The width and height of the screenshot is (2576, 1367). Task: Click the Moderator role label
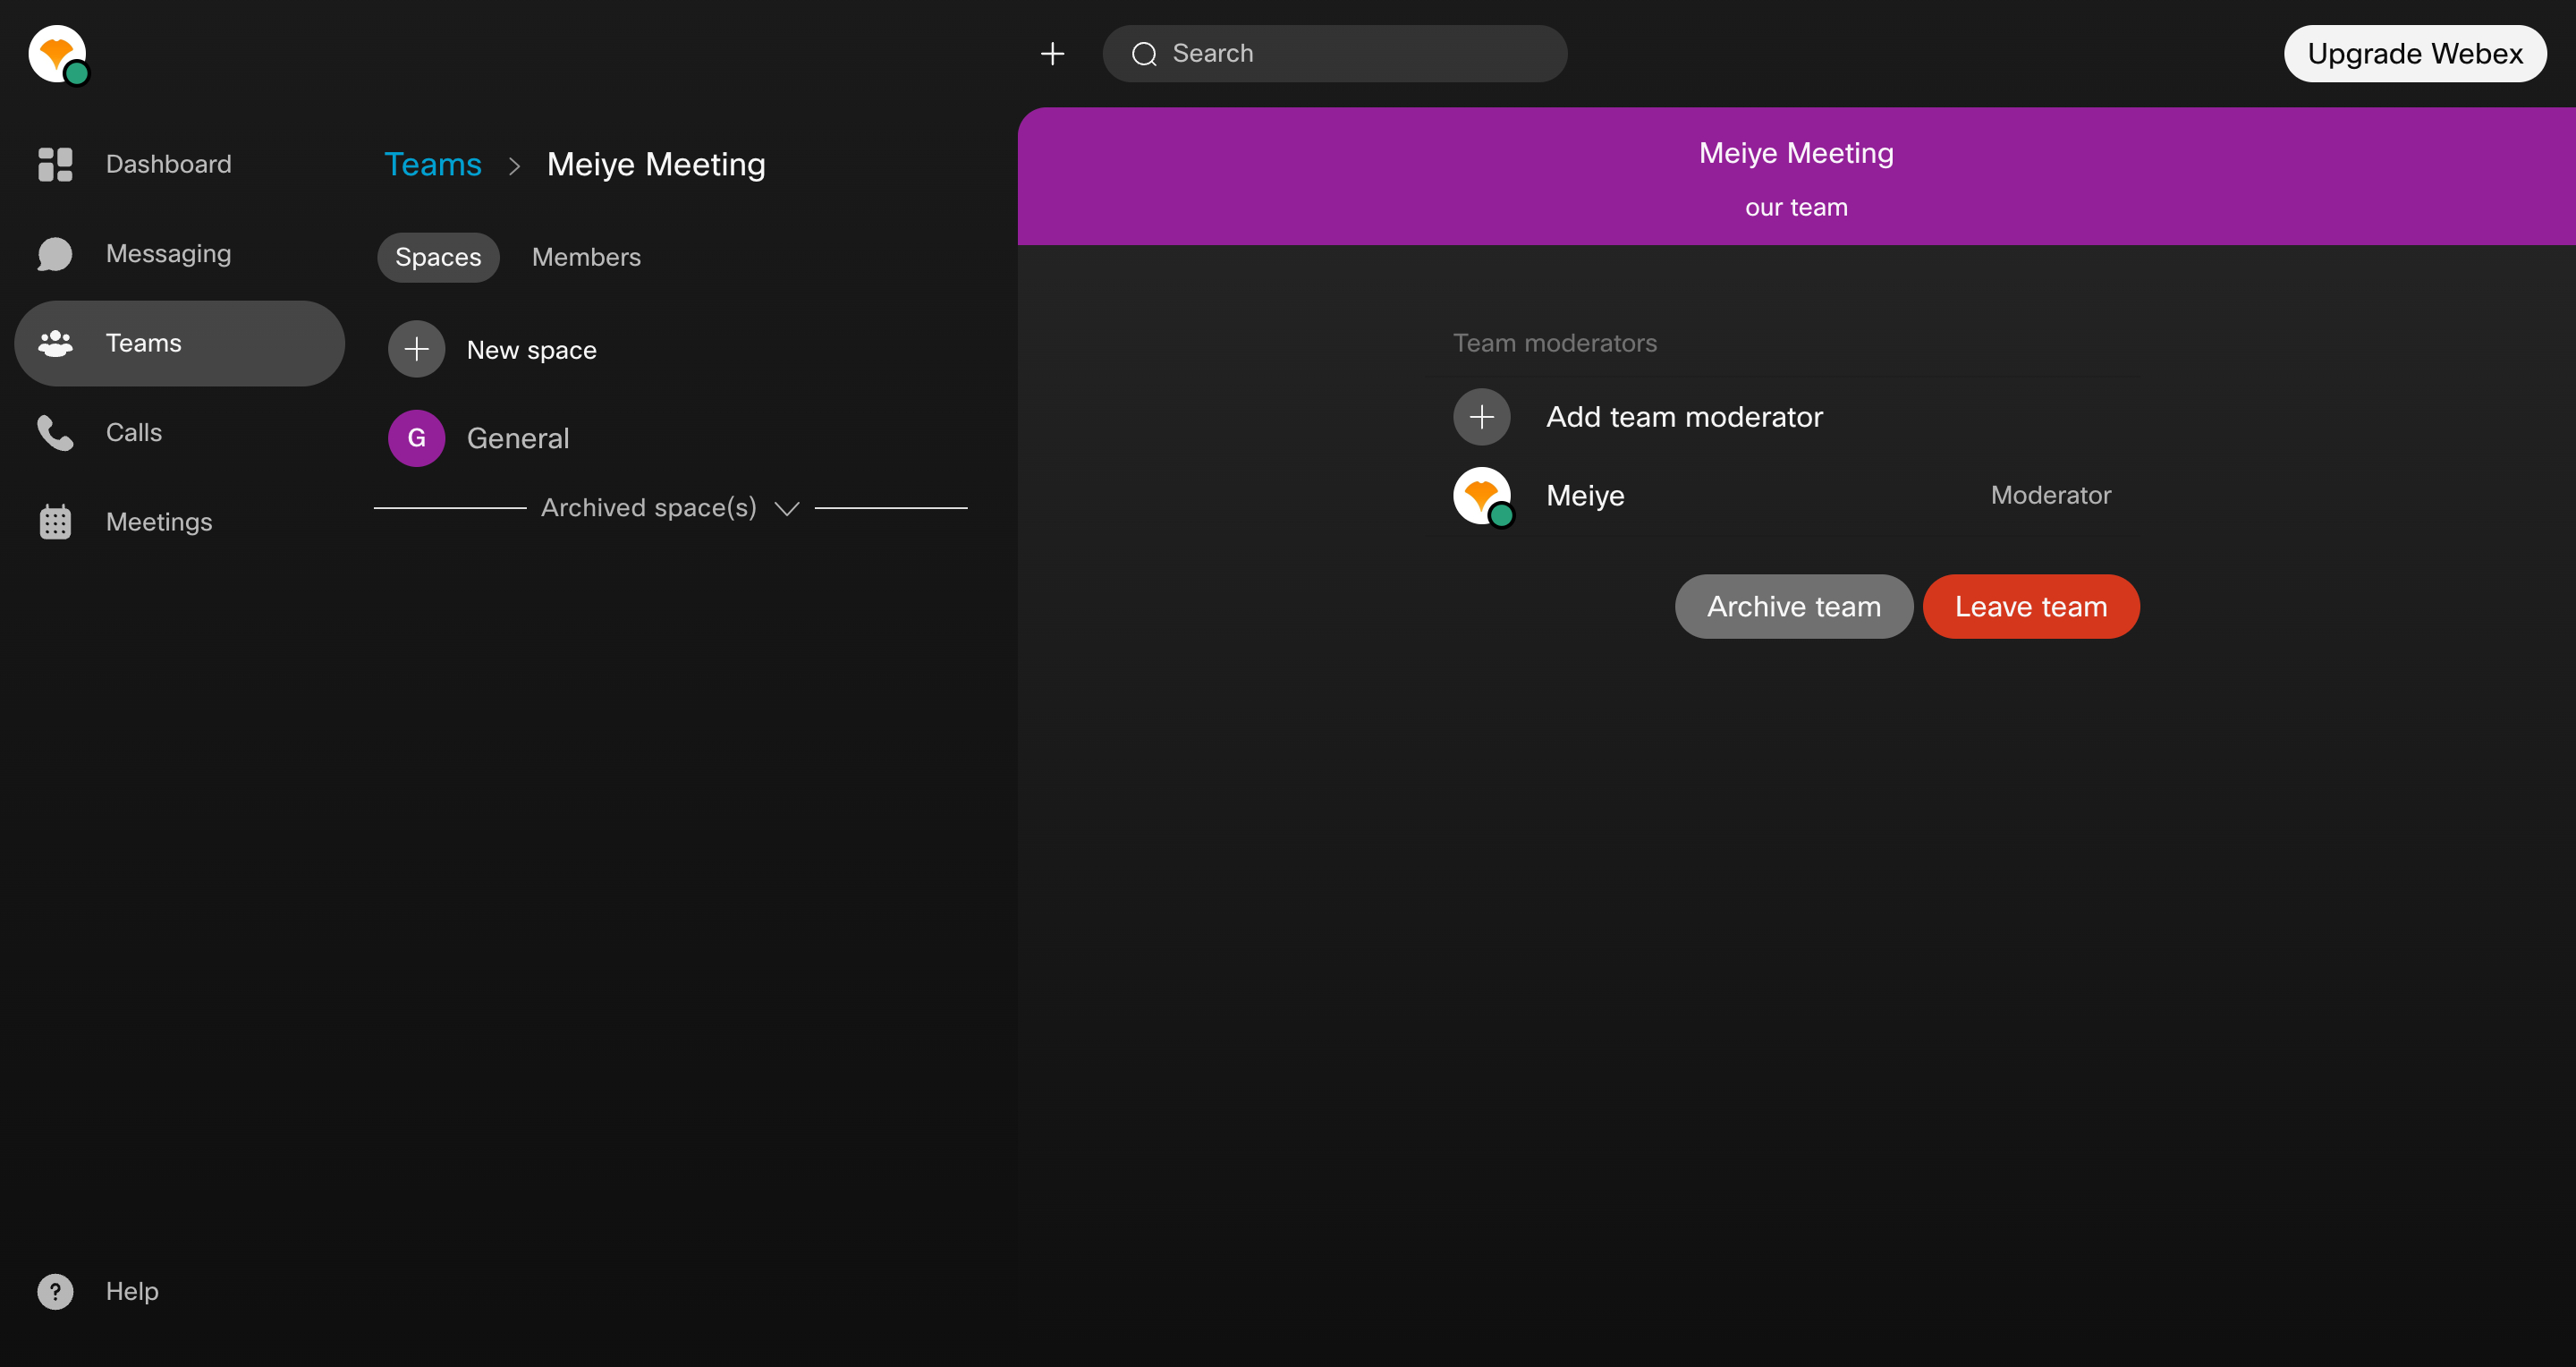pos(2050,496)
